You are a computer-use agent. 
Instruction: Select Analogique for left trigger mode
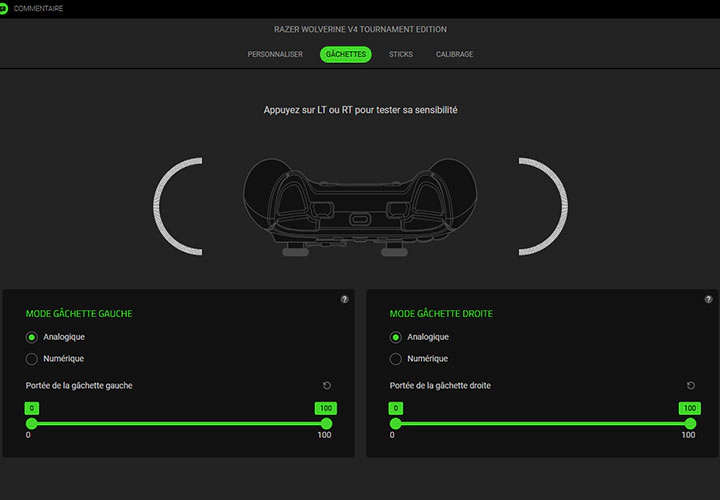(32, 337)
